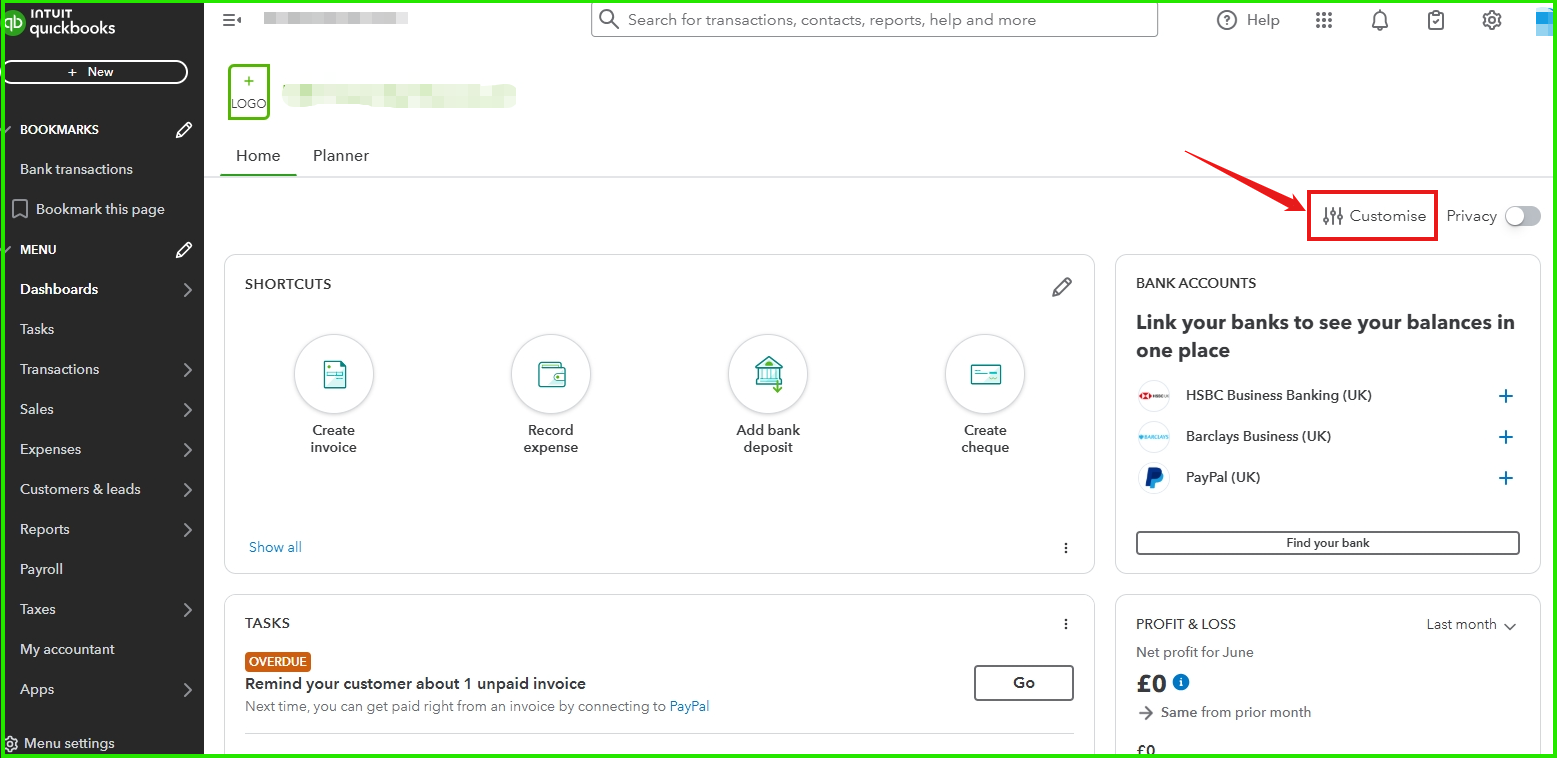Click the QuickBooks logo
Screen dimensions: 1557x758
(x=60, y=22)
